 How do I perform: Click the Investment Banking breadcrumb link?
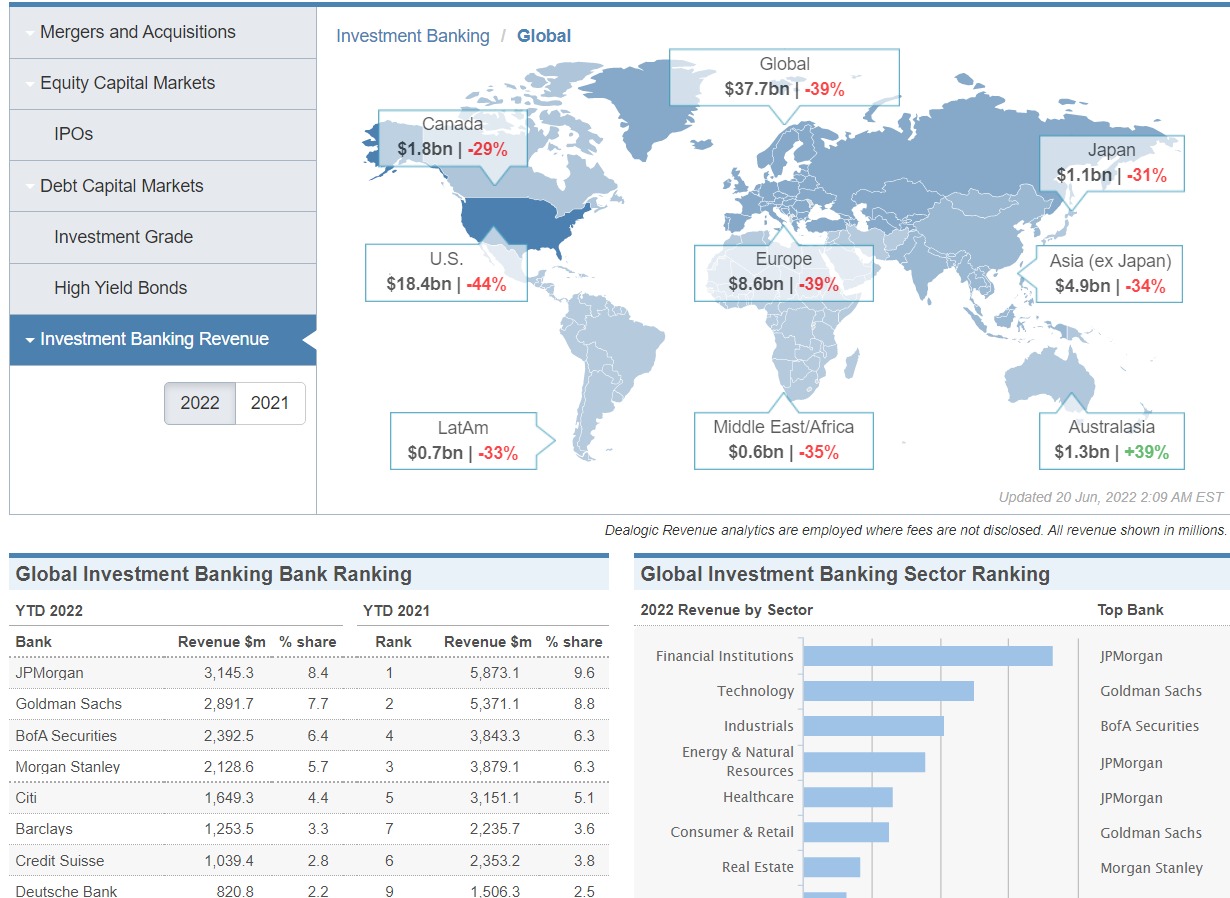413,36
